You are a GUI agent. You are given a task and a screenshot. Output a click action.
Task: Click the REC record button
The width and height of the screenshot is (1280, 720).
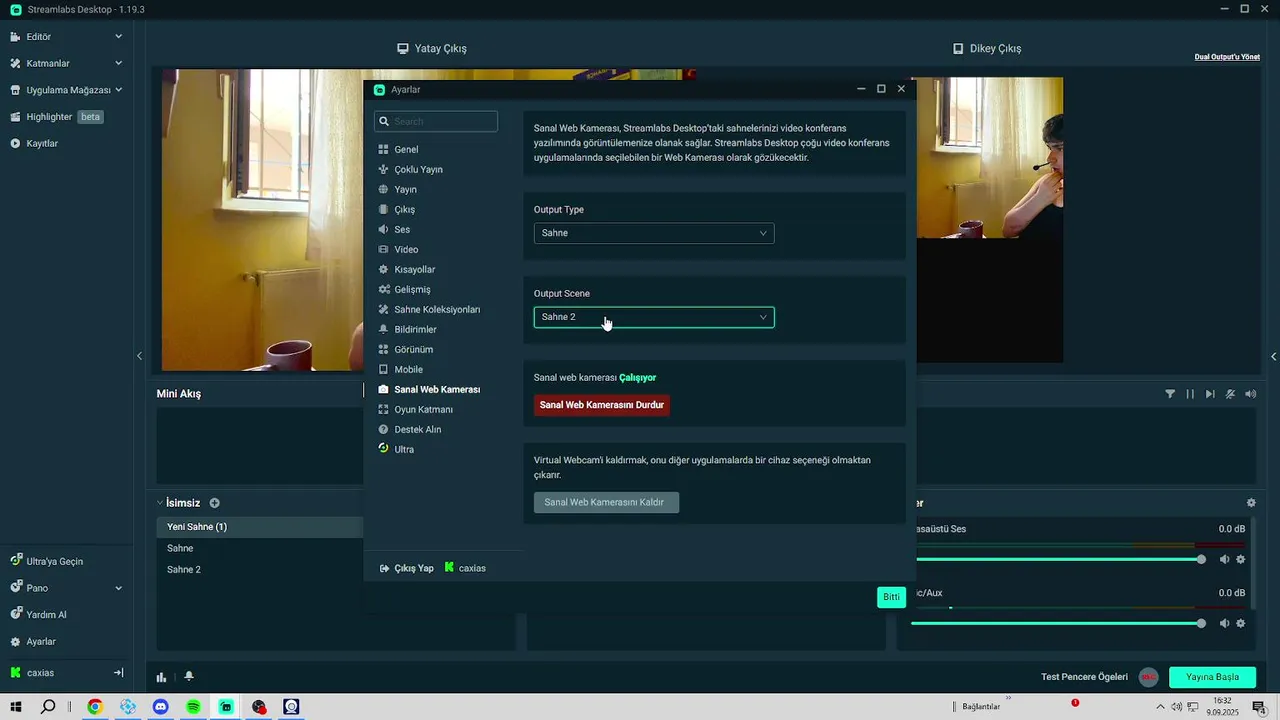point(1149,677)
